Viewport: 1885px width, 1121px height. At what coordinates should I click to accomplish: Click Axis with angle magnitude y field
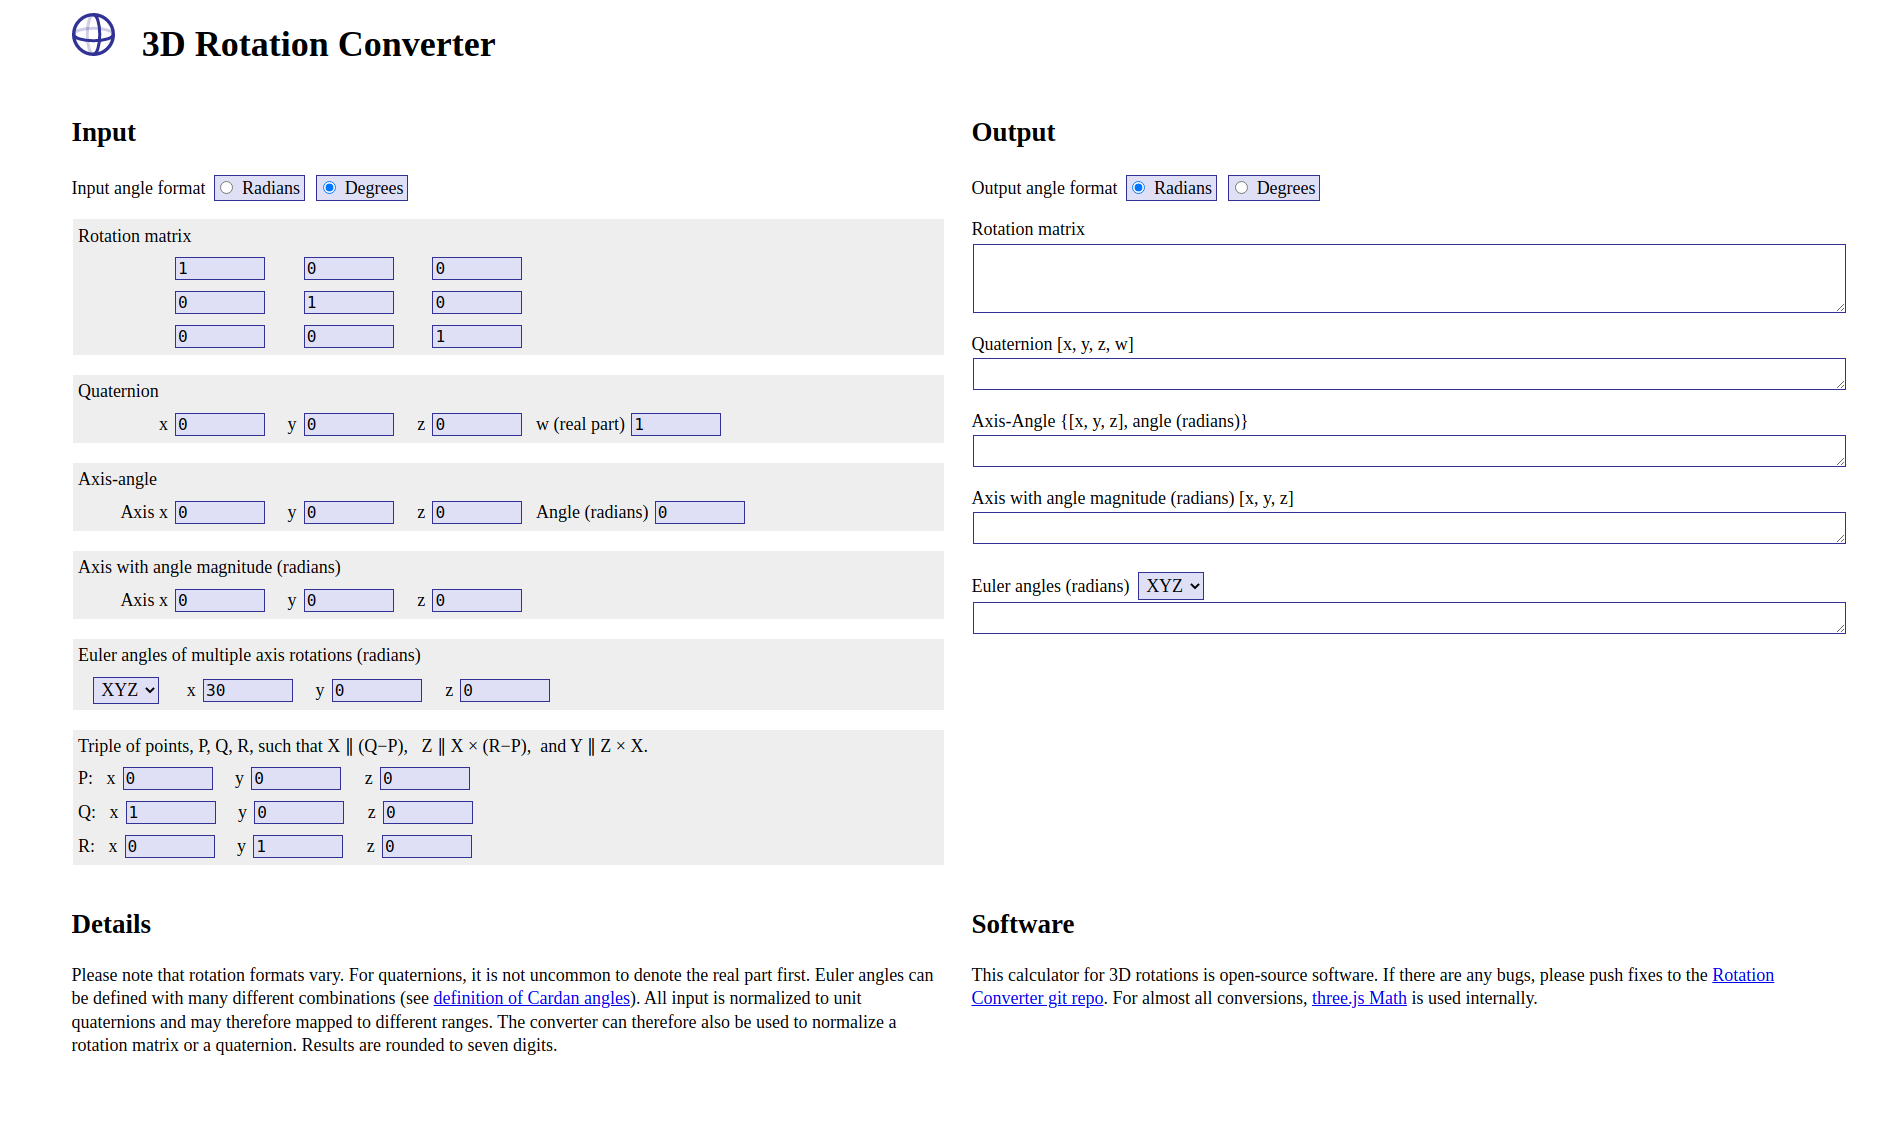tap(349, 601)
